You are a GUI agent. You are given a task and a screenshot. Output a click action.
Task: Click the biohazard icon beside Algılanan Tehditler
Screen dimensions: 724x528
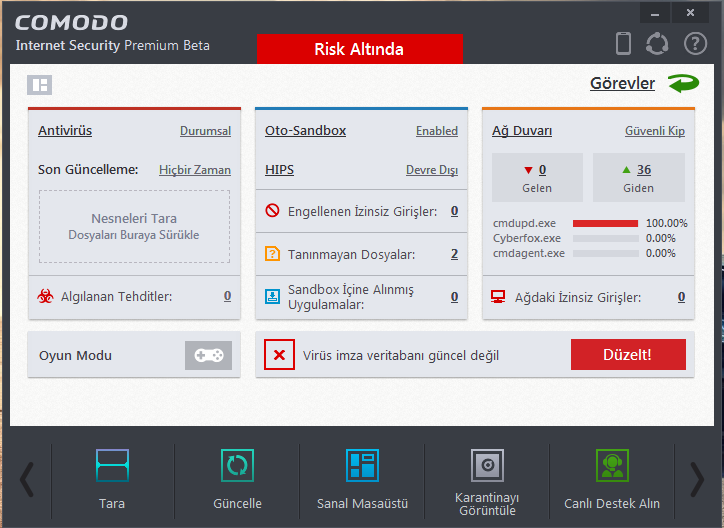(45, 296)
